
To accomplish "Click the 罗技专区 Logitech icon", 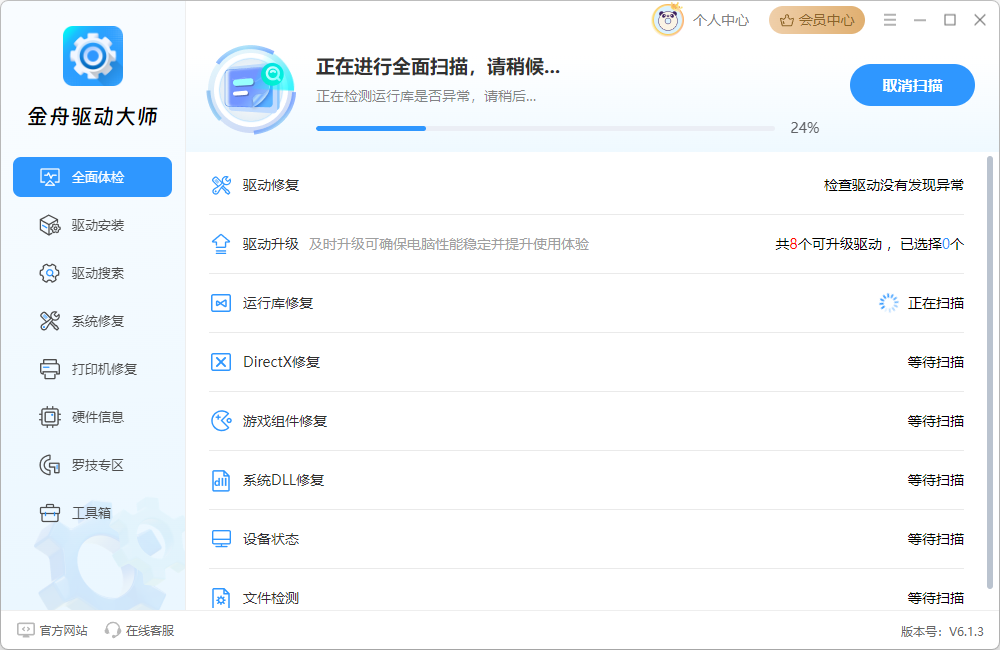I will pos(50,465).
